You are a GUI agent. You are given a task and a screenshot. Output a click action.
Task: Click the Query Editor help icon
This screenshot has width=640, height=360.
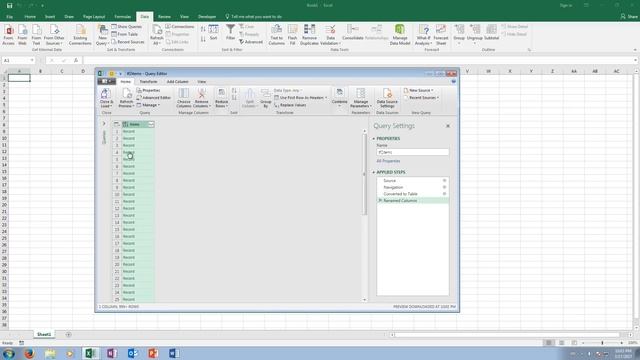(453, 82)
